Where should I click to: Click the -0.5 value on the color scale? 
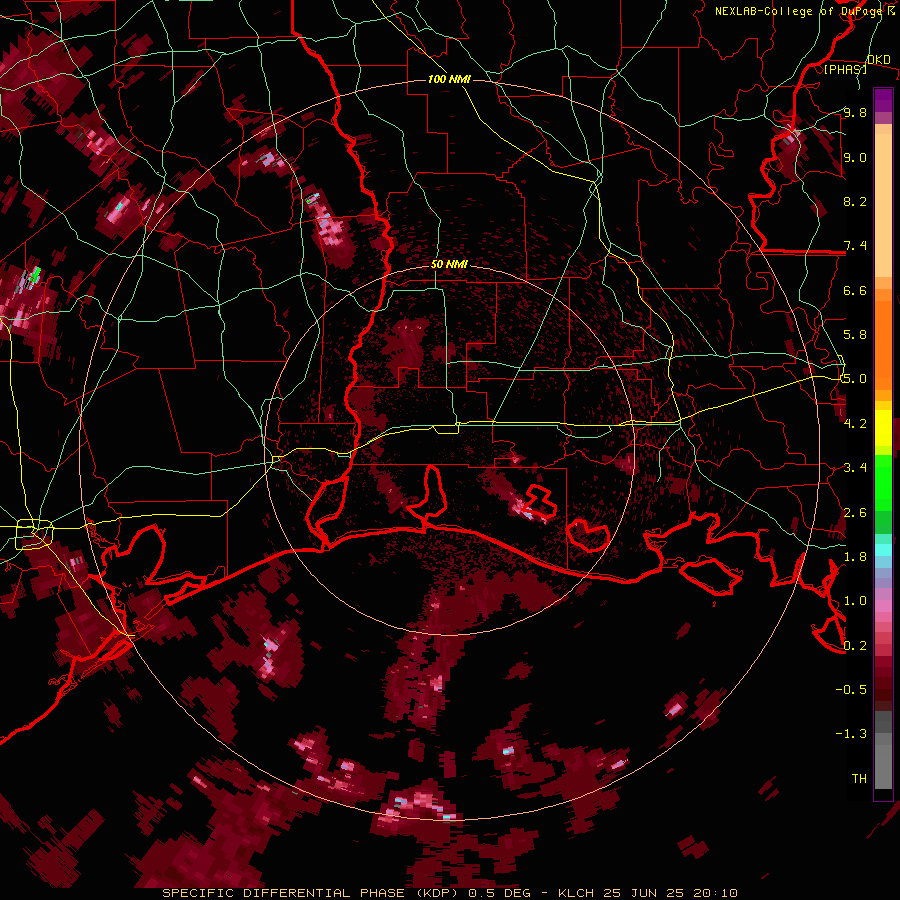tap(851, 690)
